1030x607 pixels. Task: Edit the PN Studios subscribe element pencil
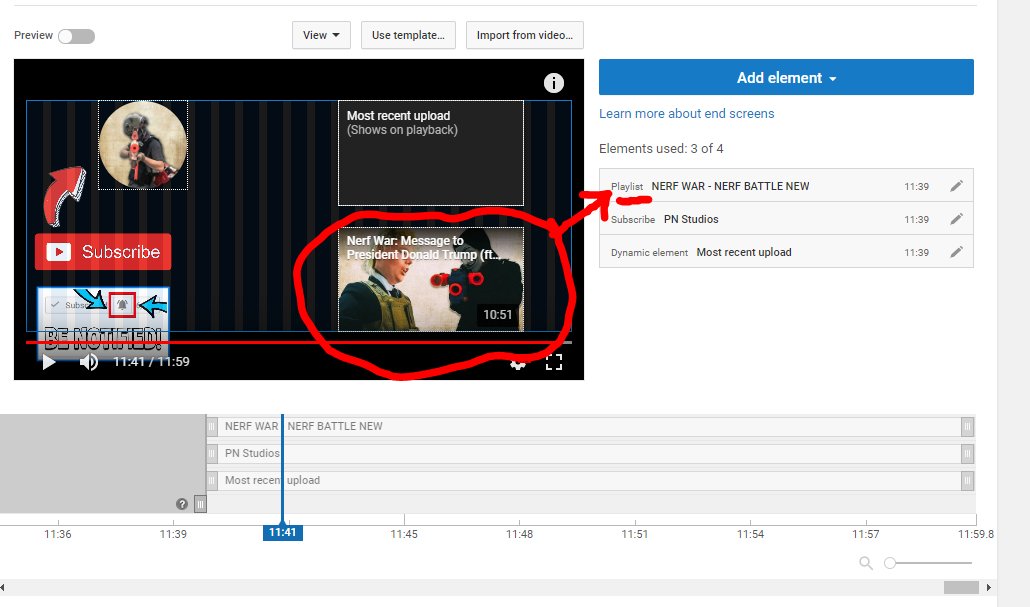(956, 219)
